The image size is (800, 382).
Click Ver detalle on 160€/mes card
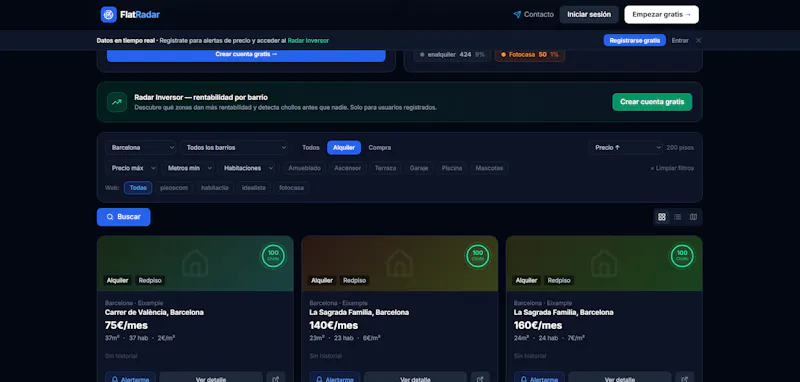[x=620, y=379]
